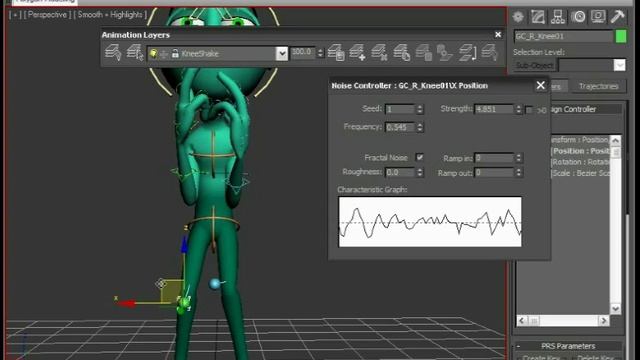Click the Assign Controller rollout header

586,109
